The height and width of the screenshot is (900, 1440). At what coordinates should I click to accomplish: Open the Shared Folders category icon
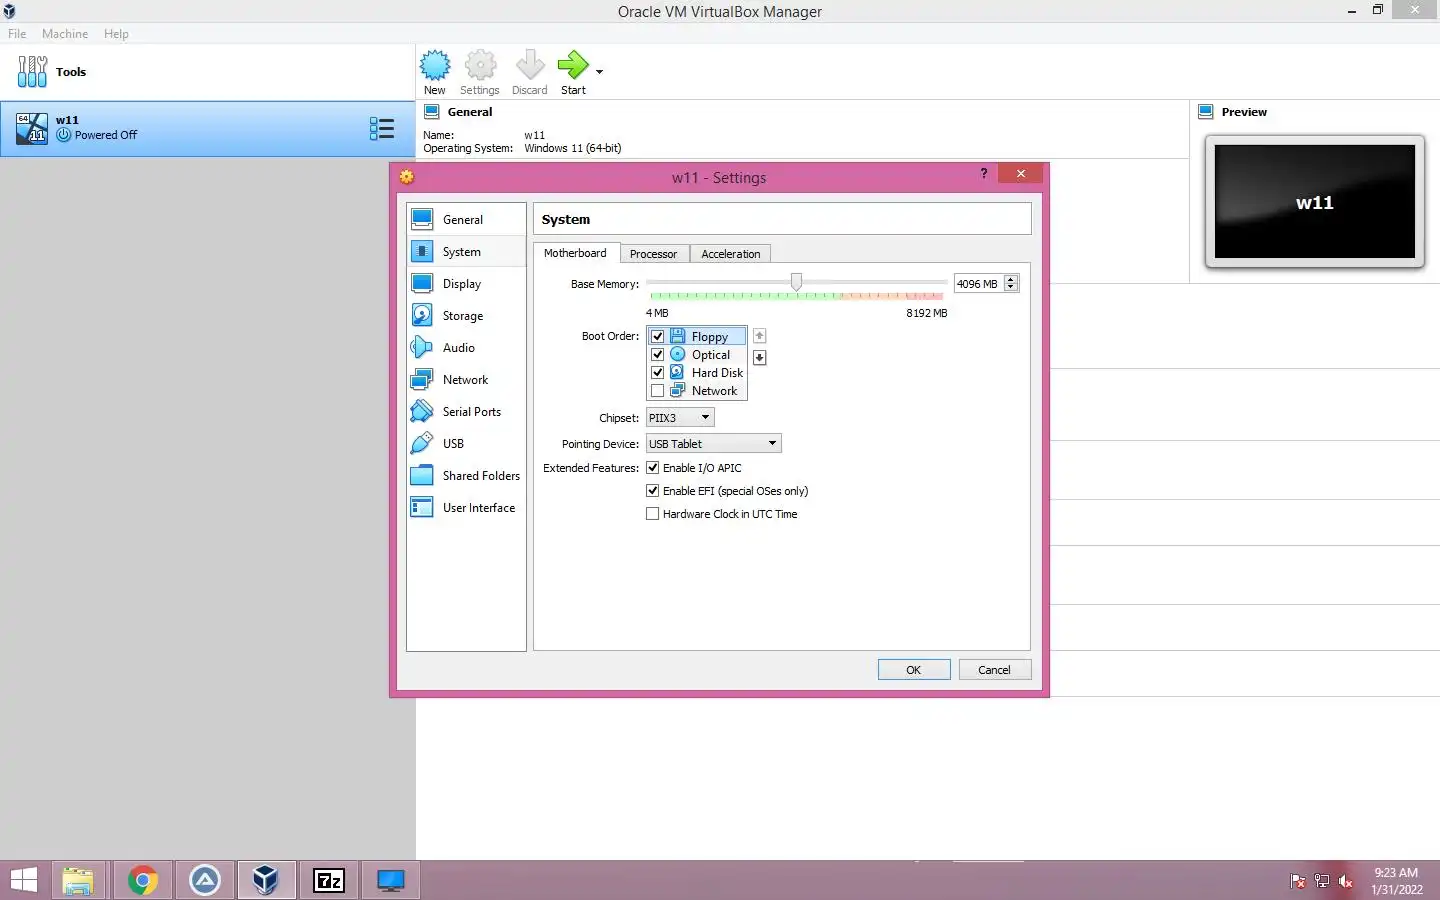[x=422, y=475]
